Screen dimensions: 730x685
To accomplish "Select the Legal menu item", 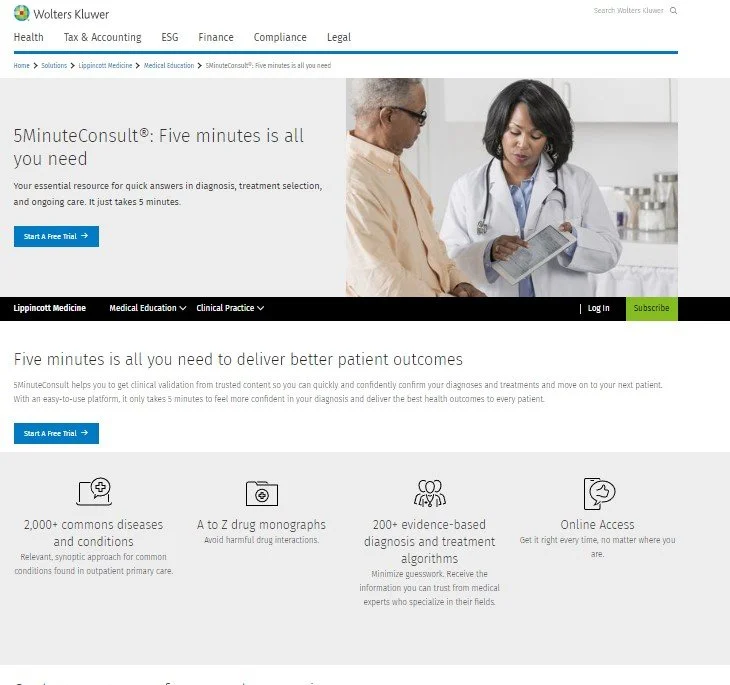I will 338,37.
